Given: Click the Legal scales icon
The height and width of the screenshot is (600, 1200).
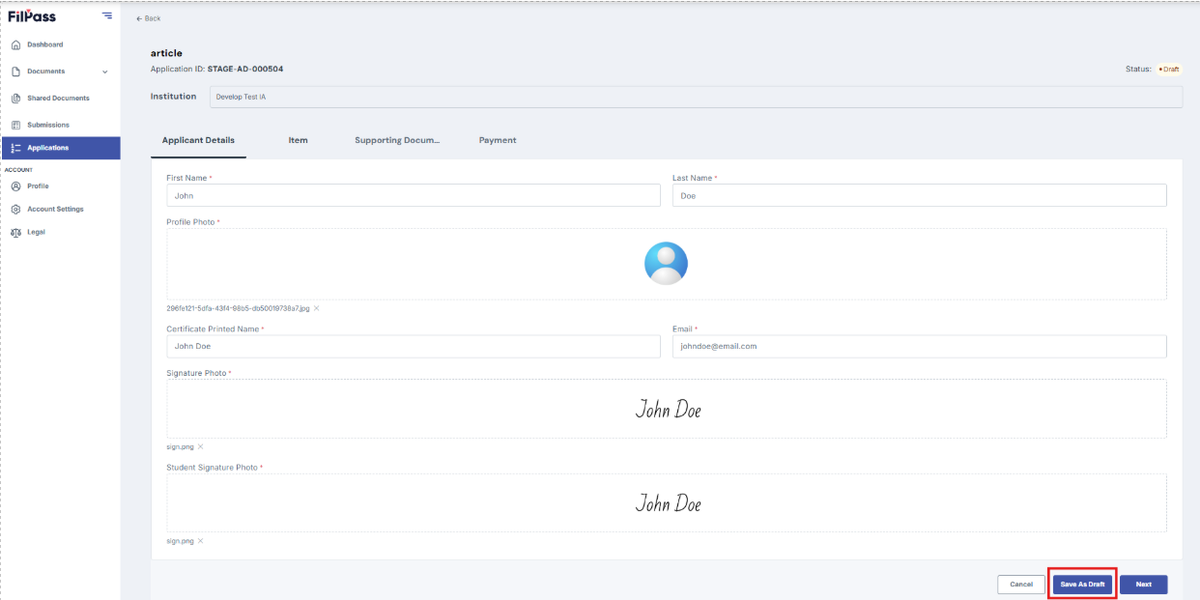Looking at the screenshot, I should click(16, 232).
